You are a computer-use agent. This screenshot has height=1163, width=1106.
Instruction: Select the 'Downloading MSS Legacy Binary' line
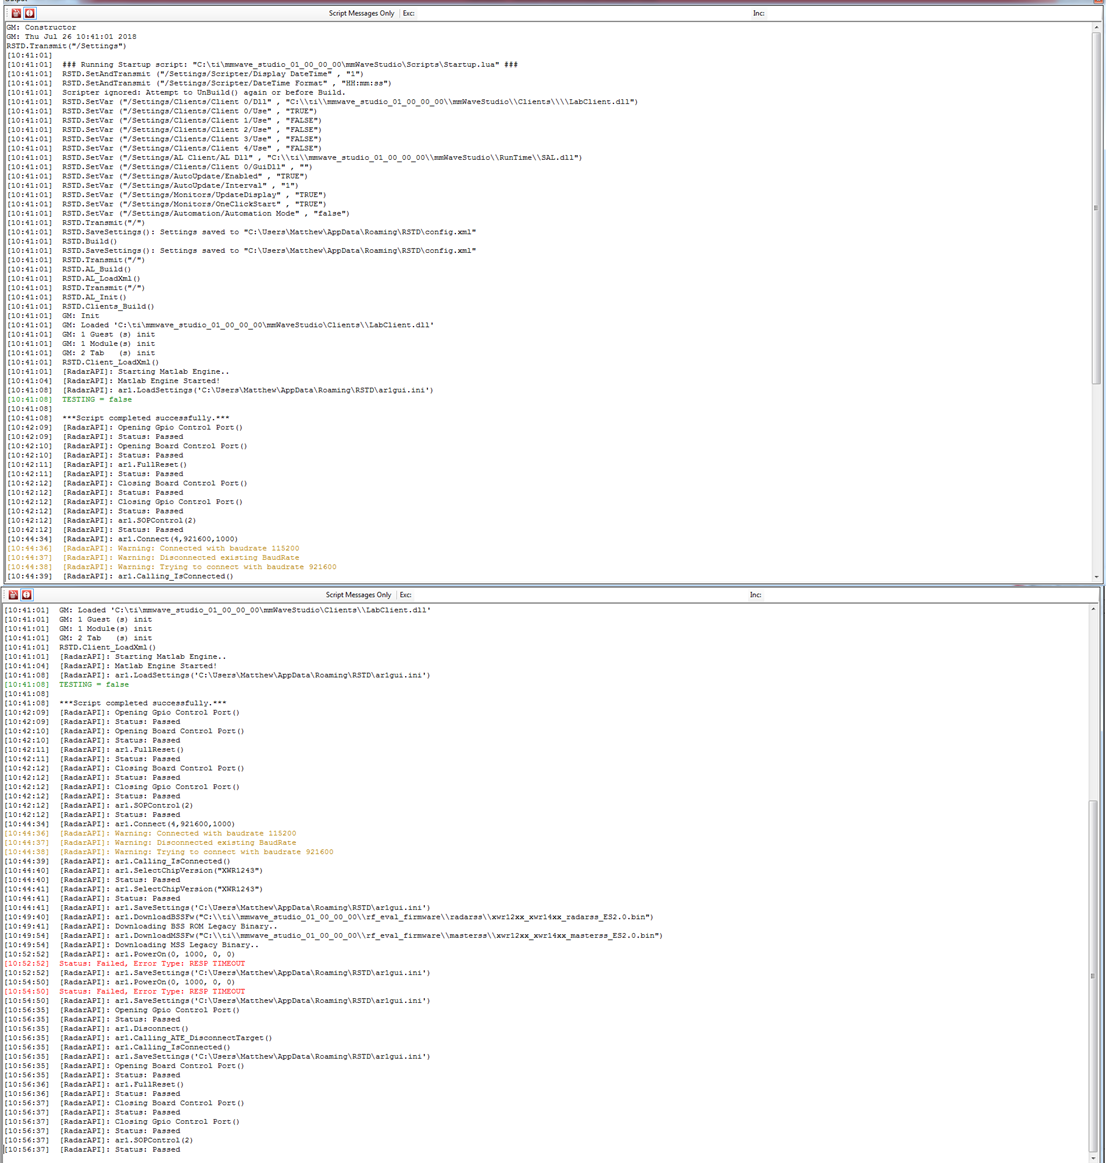131,944
